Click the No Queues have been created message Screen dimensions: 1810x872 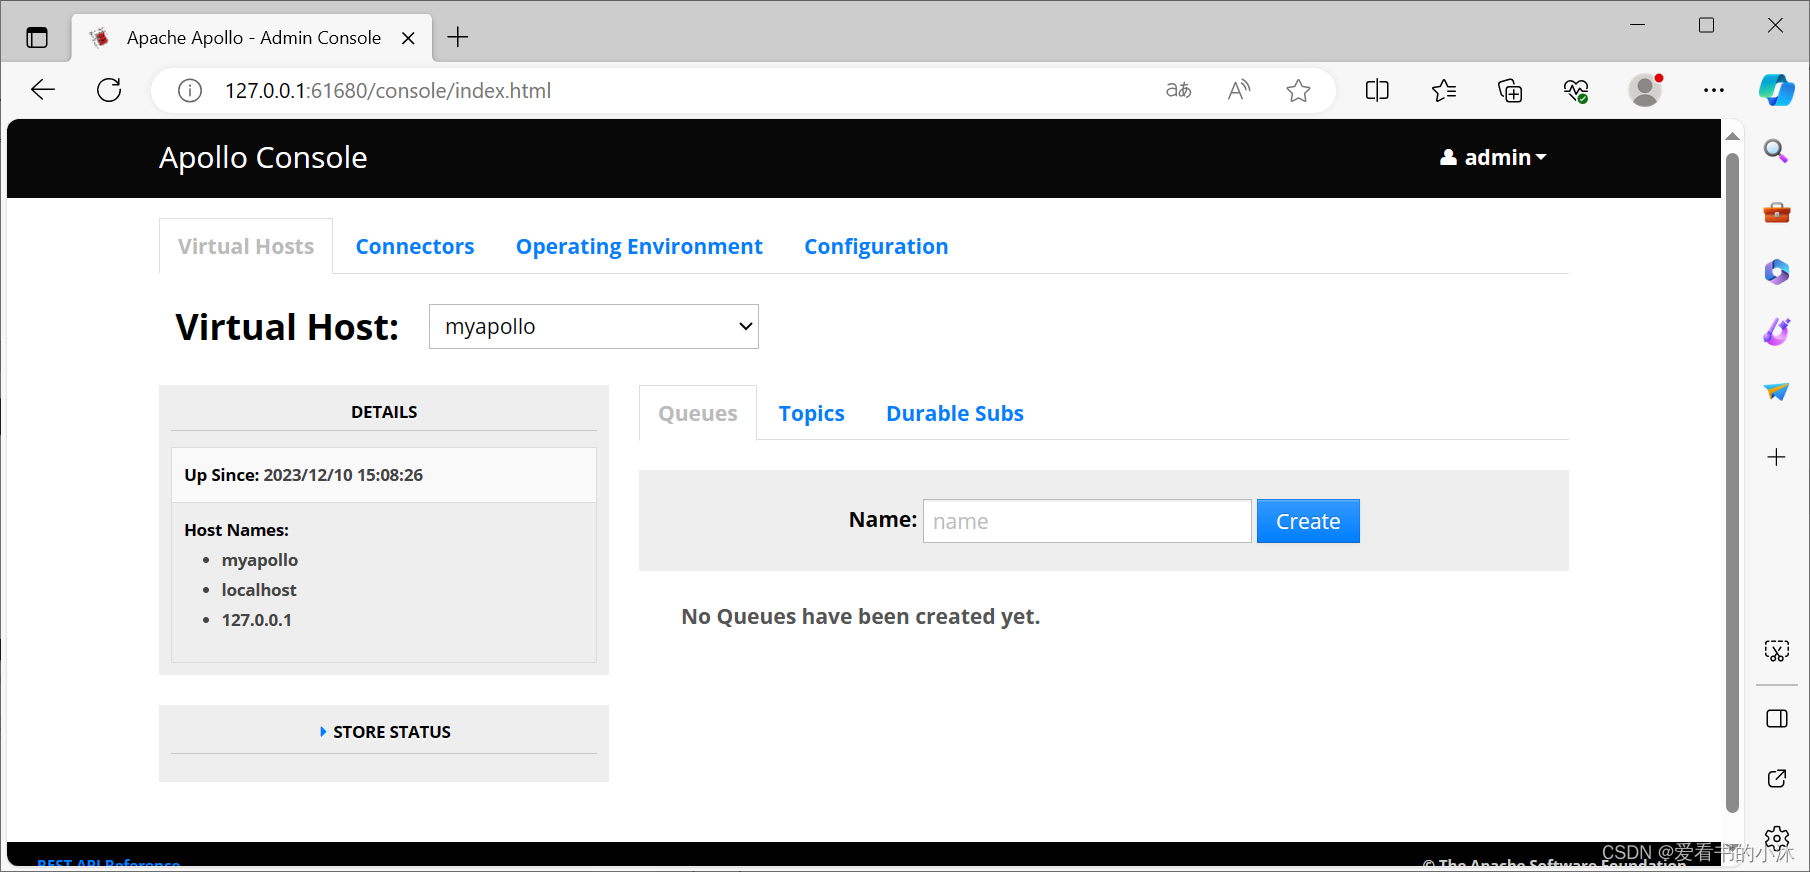861,616
